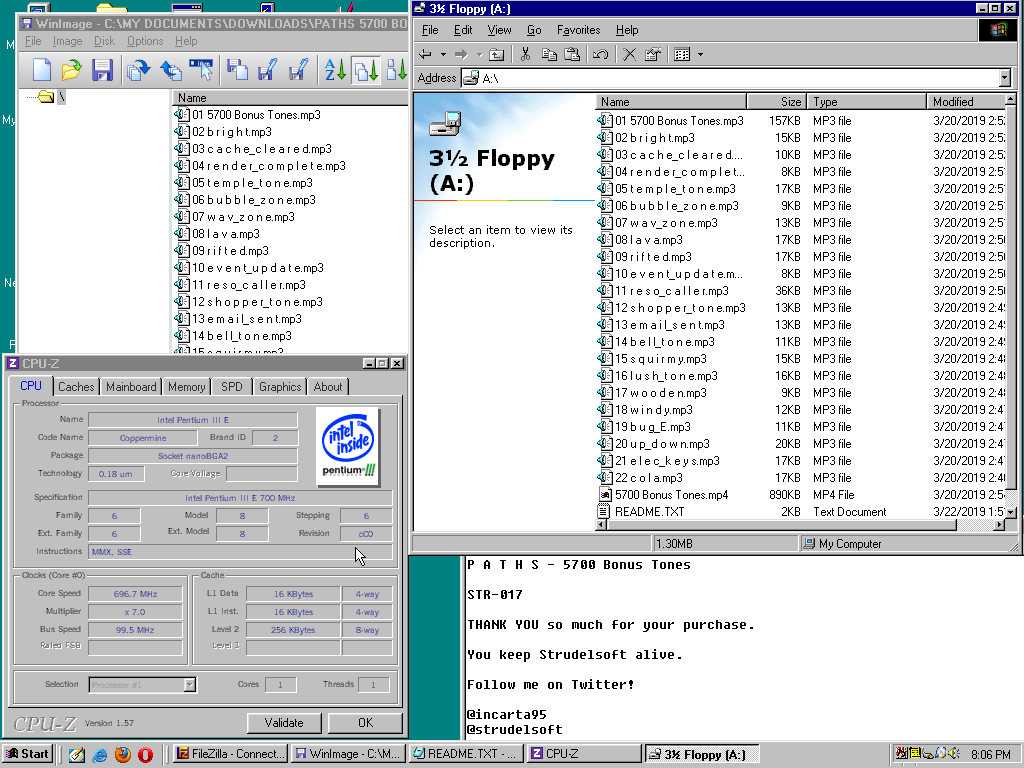
Task: Launch Firefox from the Quick Launch bar
Action: [123, 754]
